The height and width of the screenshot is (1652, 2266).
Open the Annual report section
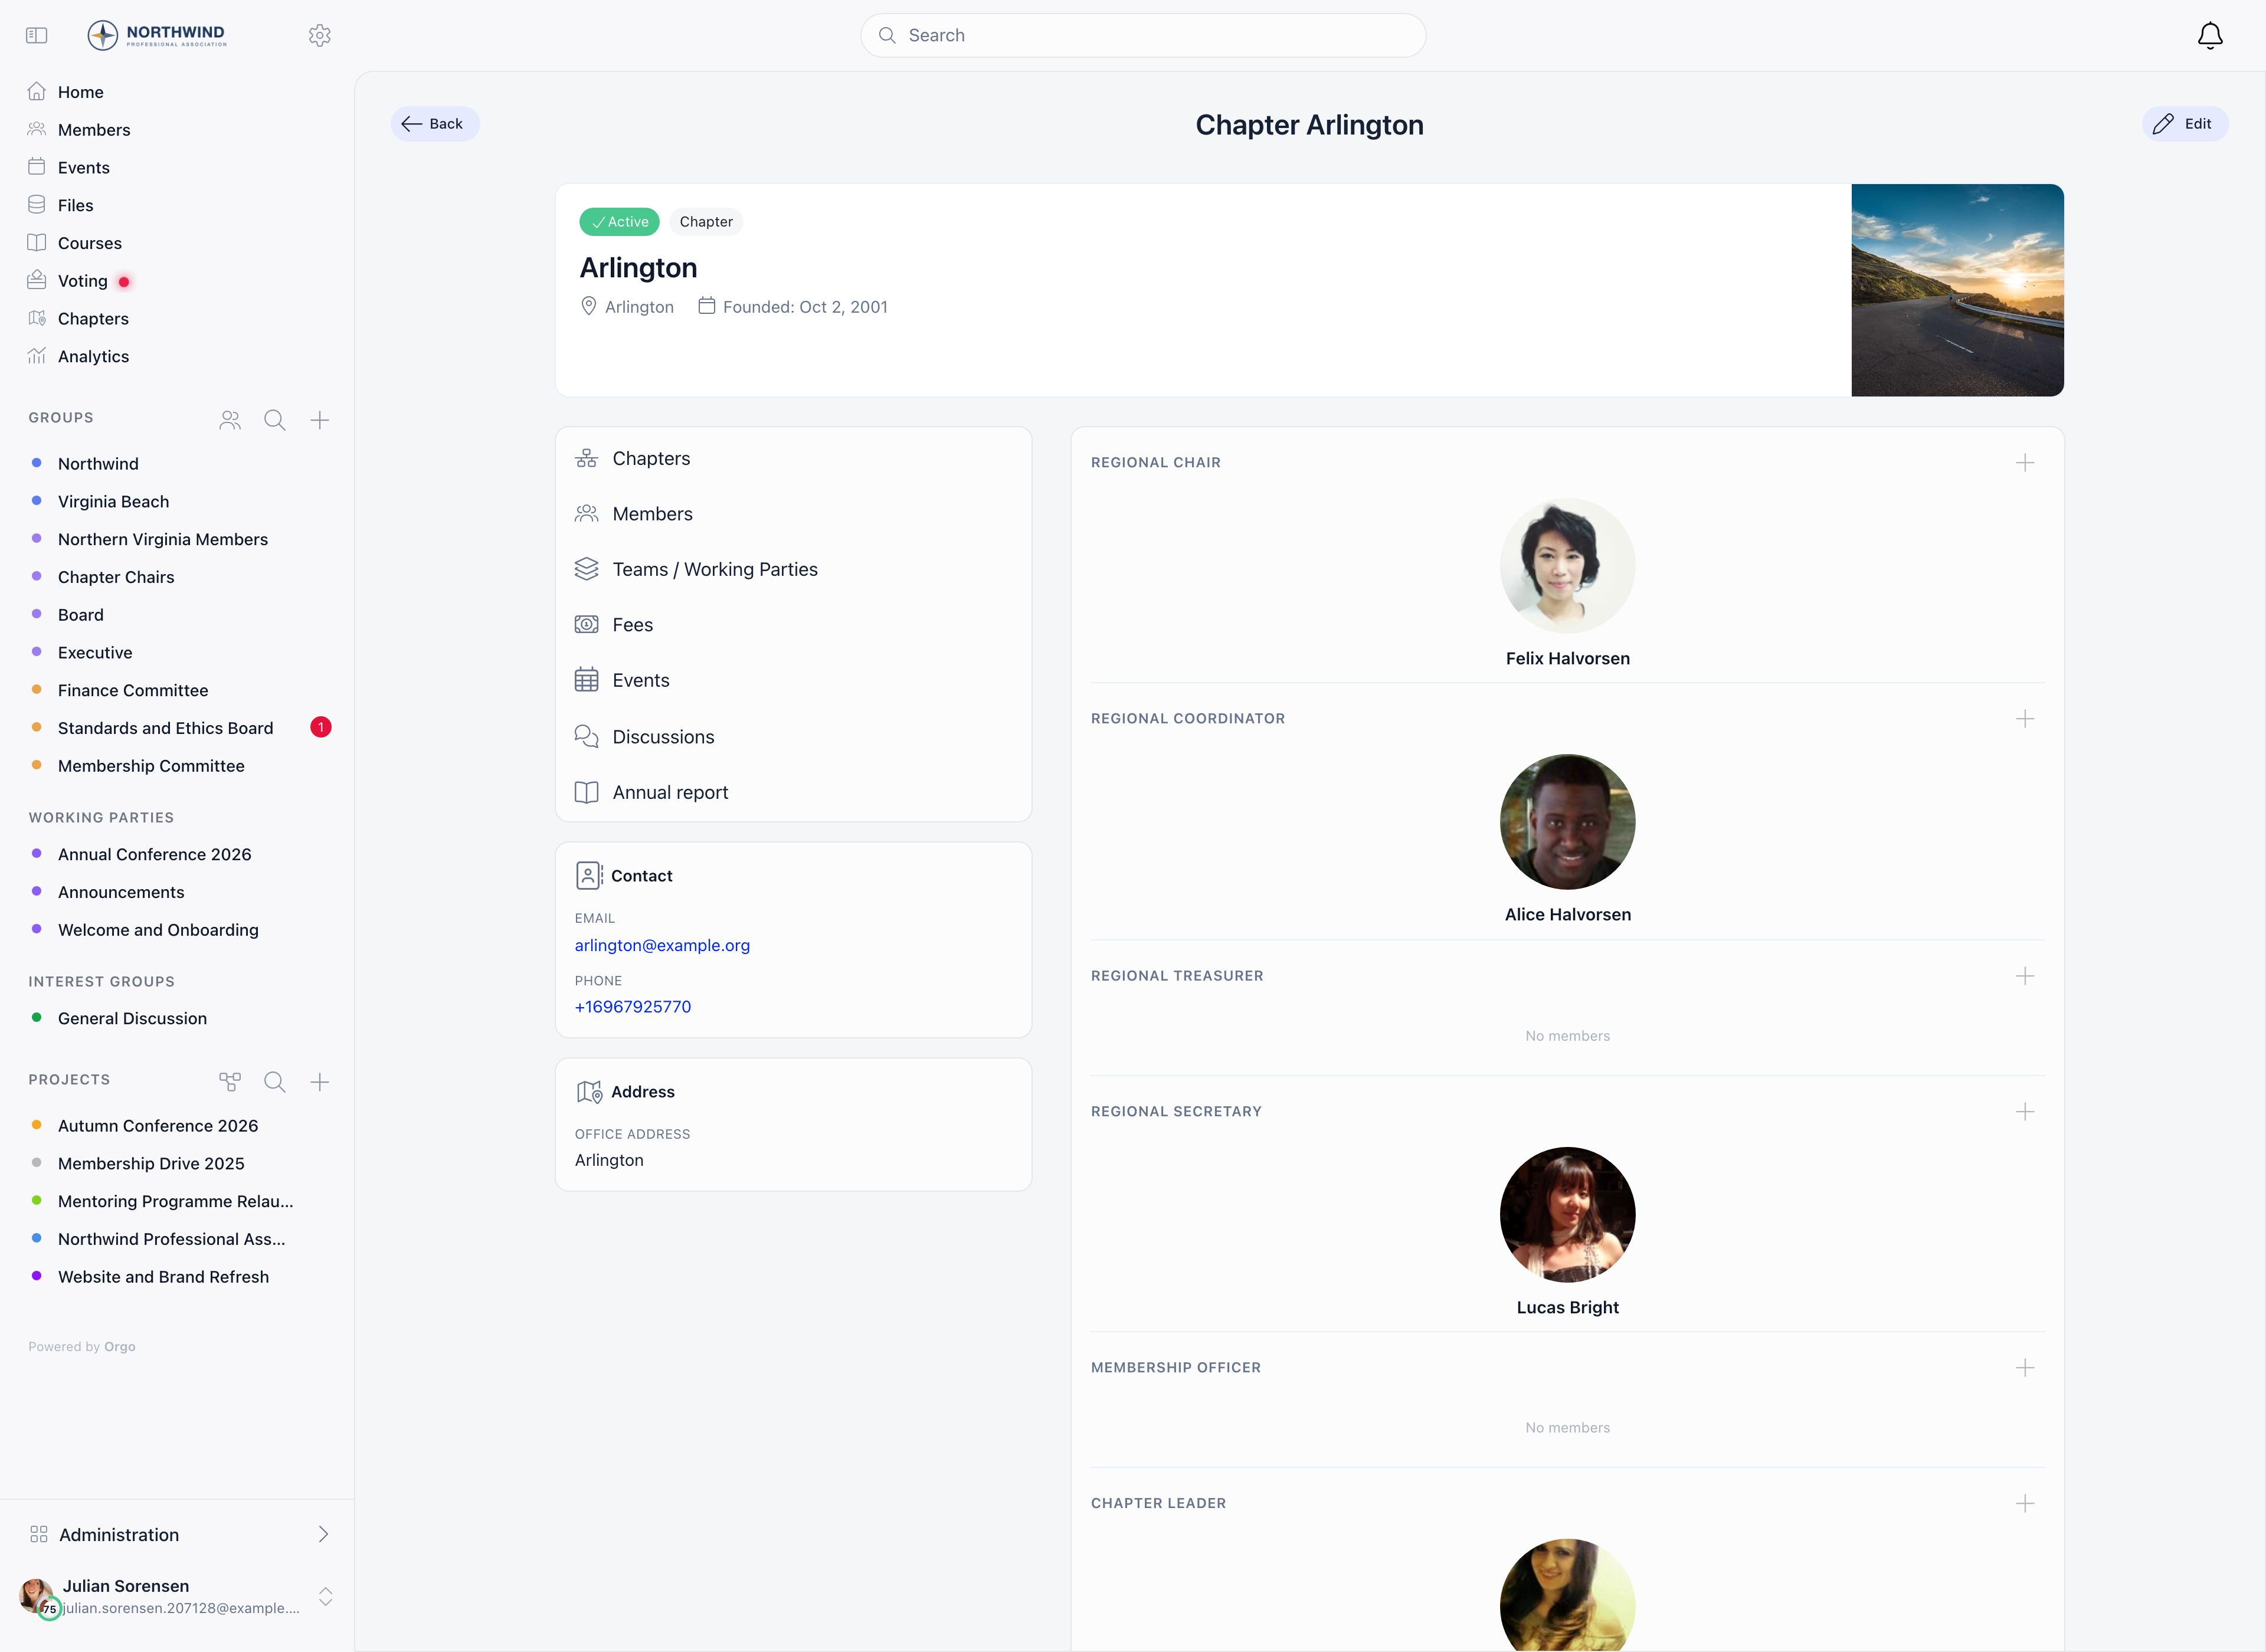click(x=793, y=793)
